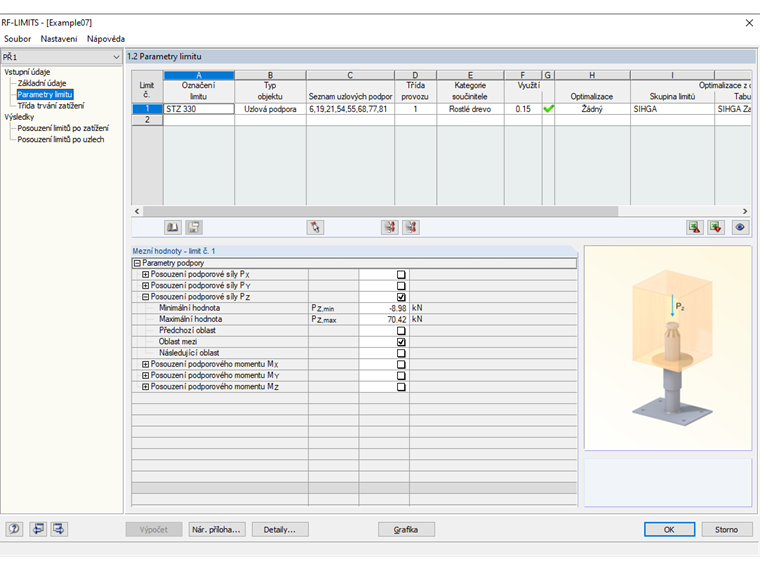The height and width of the screenshot is (570, 760).
Task: Open the library book icon under the table
Action: point(173,227)
